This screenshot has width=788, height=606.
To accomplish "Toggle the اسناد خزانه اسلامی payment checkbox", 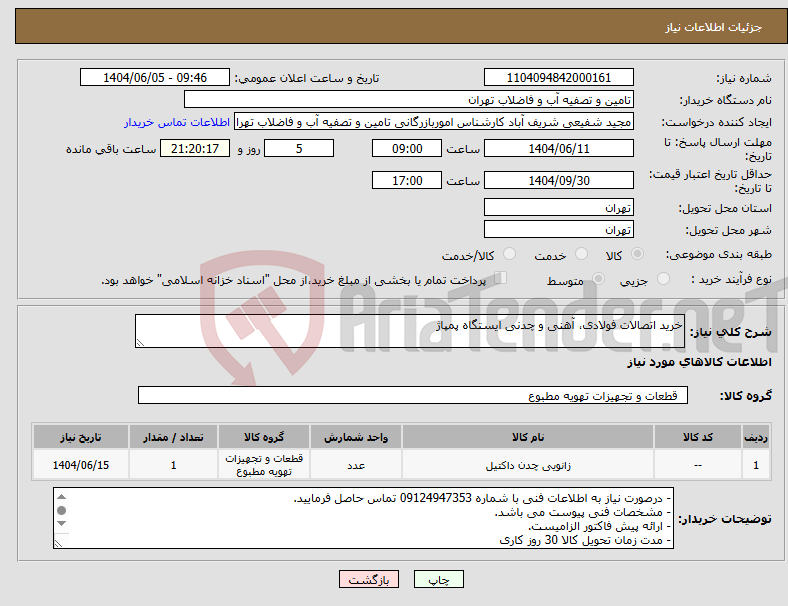I will click(x=501, y=278).
